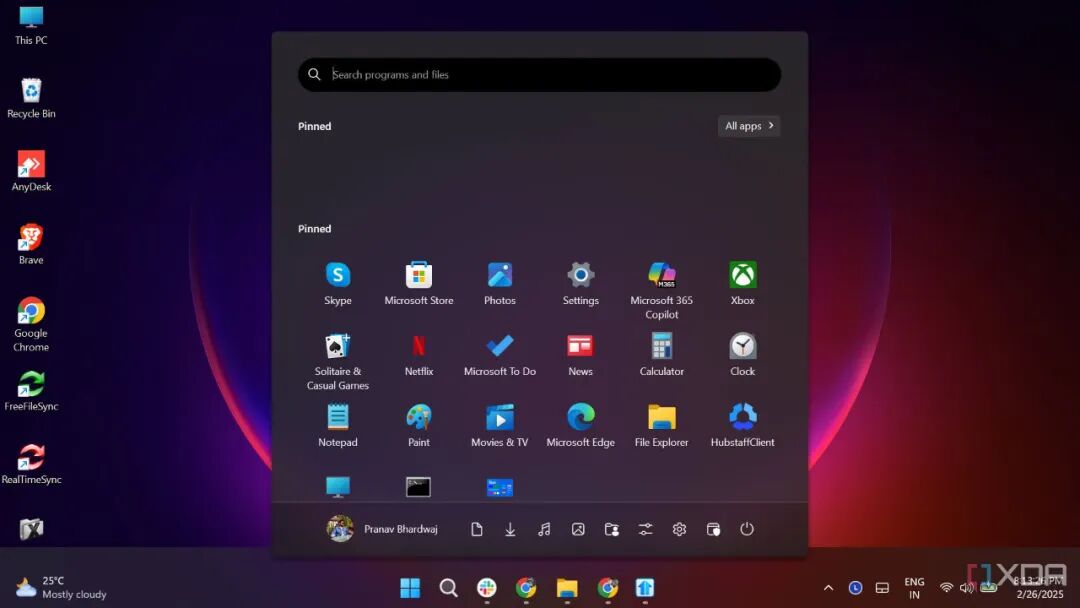
Task: Open Skype from the pinned apps
Action: pyautogui.click(x=338, y=284)
